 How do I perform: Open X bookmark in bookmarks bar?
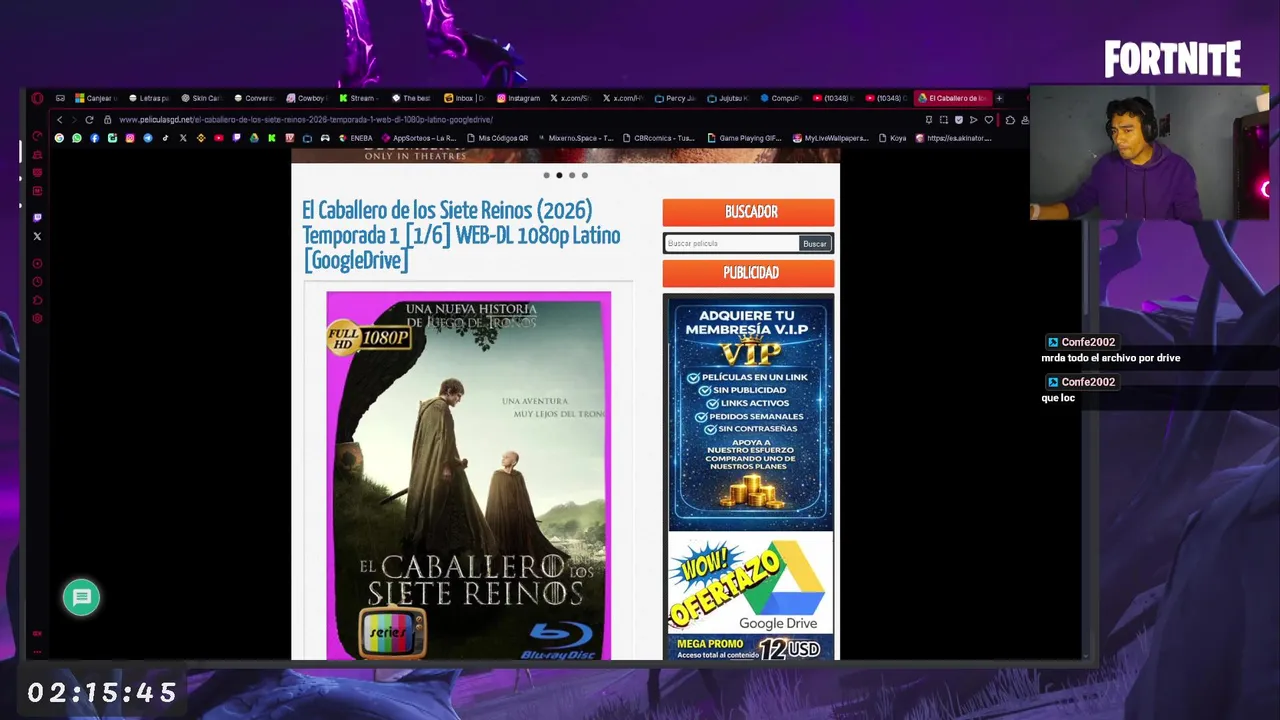(x=183, y=138)
